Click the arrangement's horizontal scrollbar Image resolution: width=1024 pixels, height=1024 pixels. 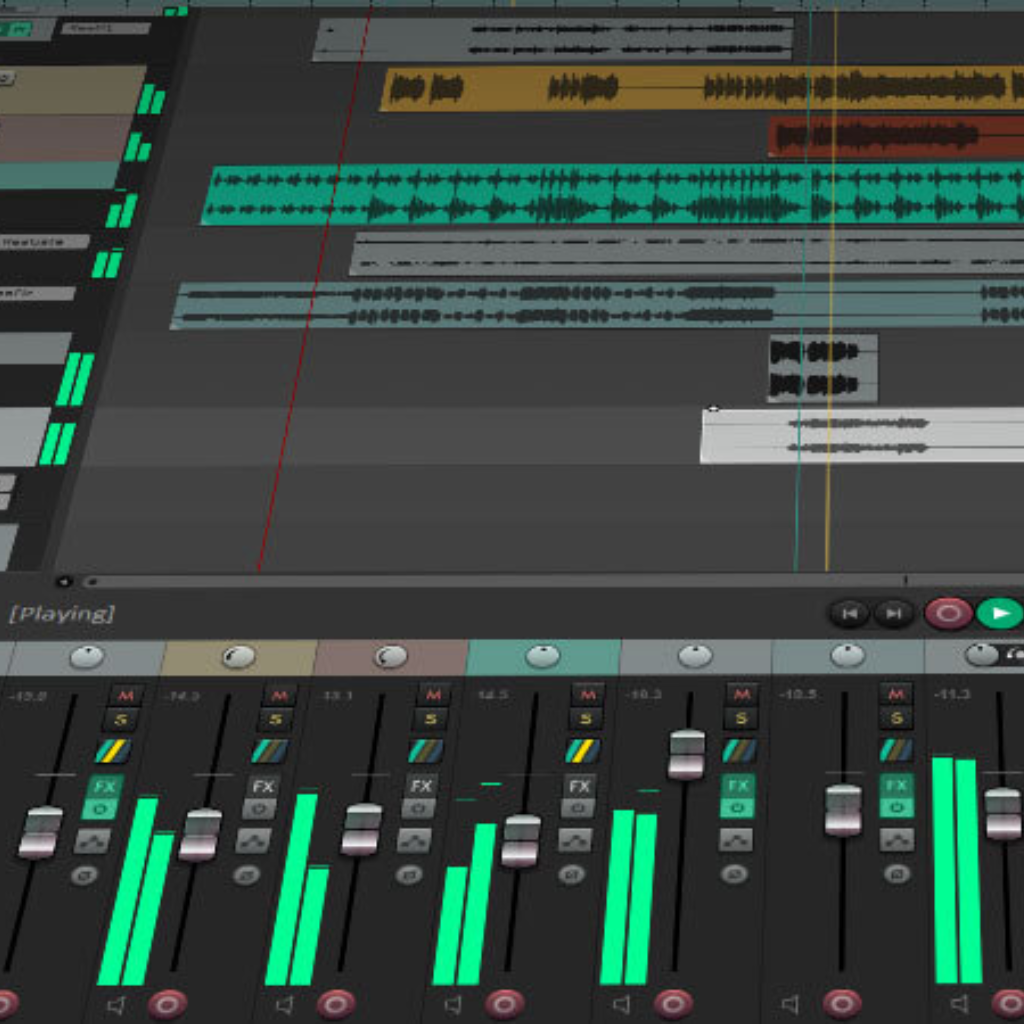500,581
